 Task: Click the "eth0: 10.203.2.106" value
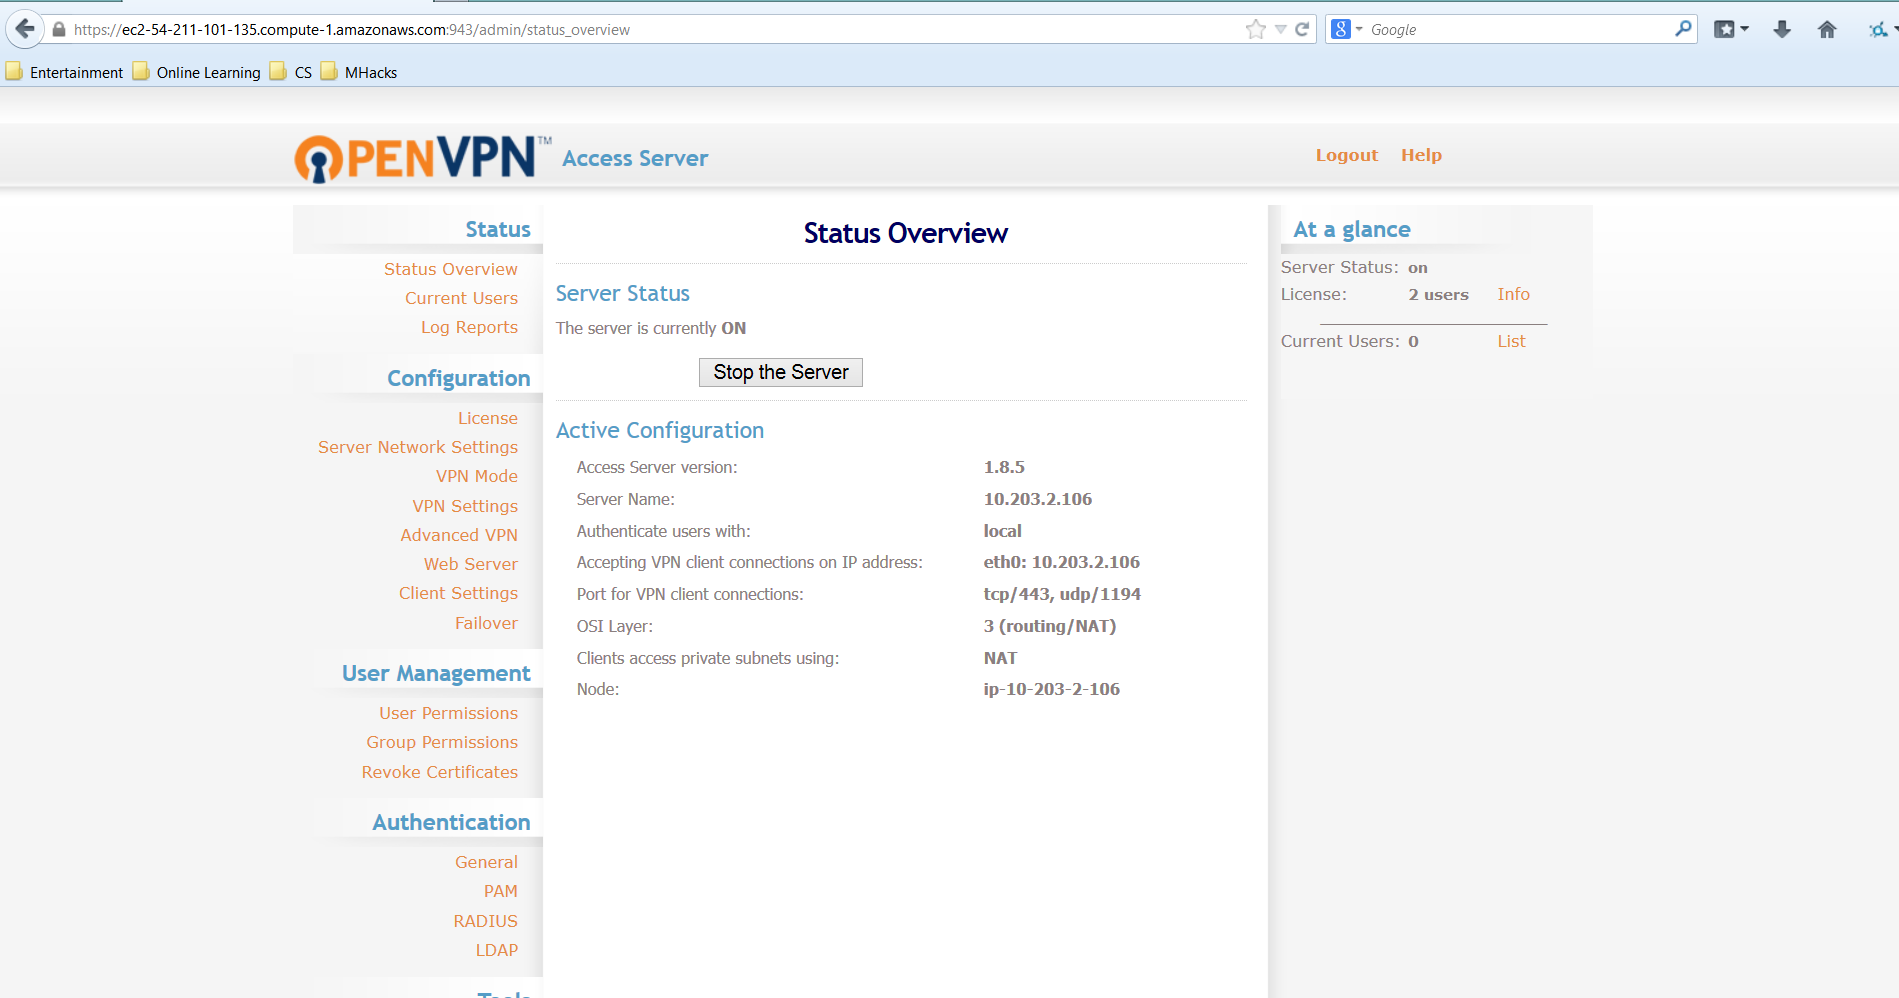(x=1062, y=562)
